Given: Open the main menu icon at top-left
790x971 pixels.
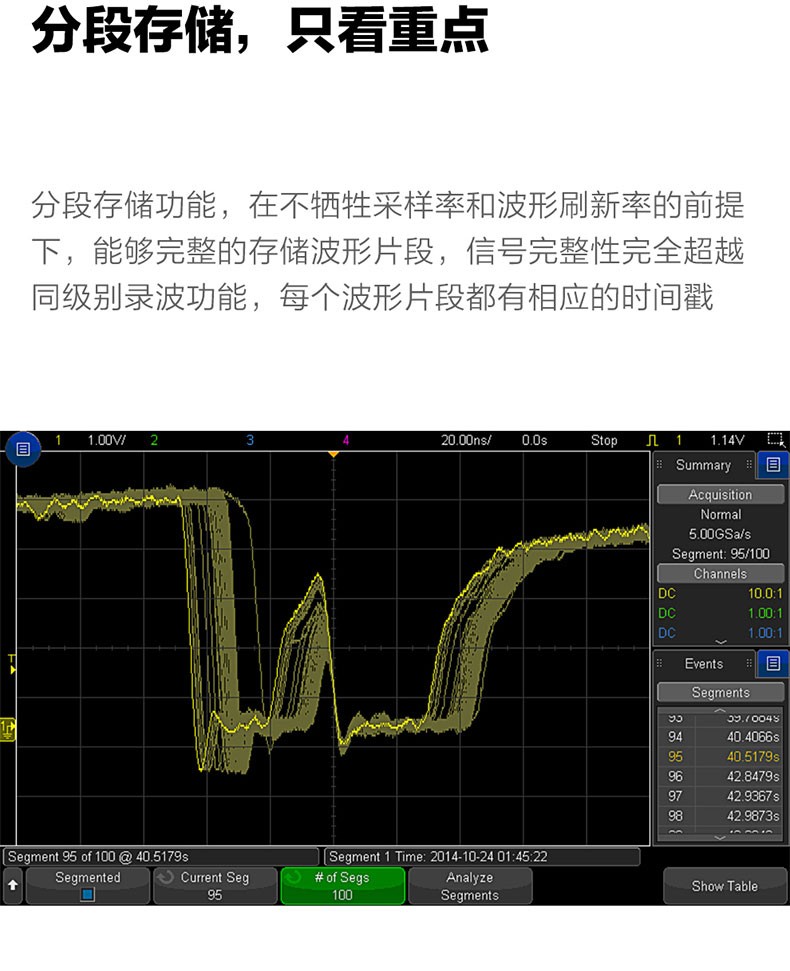Looking at the screenshot, I should tap(23, 449).
